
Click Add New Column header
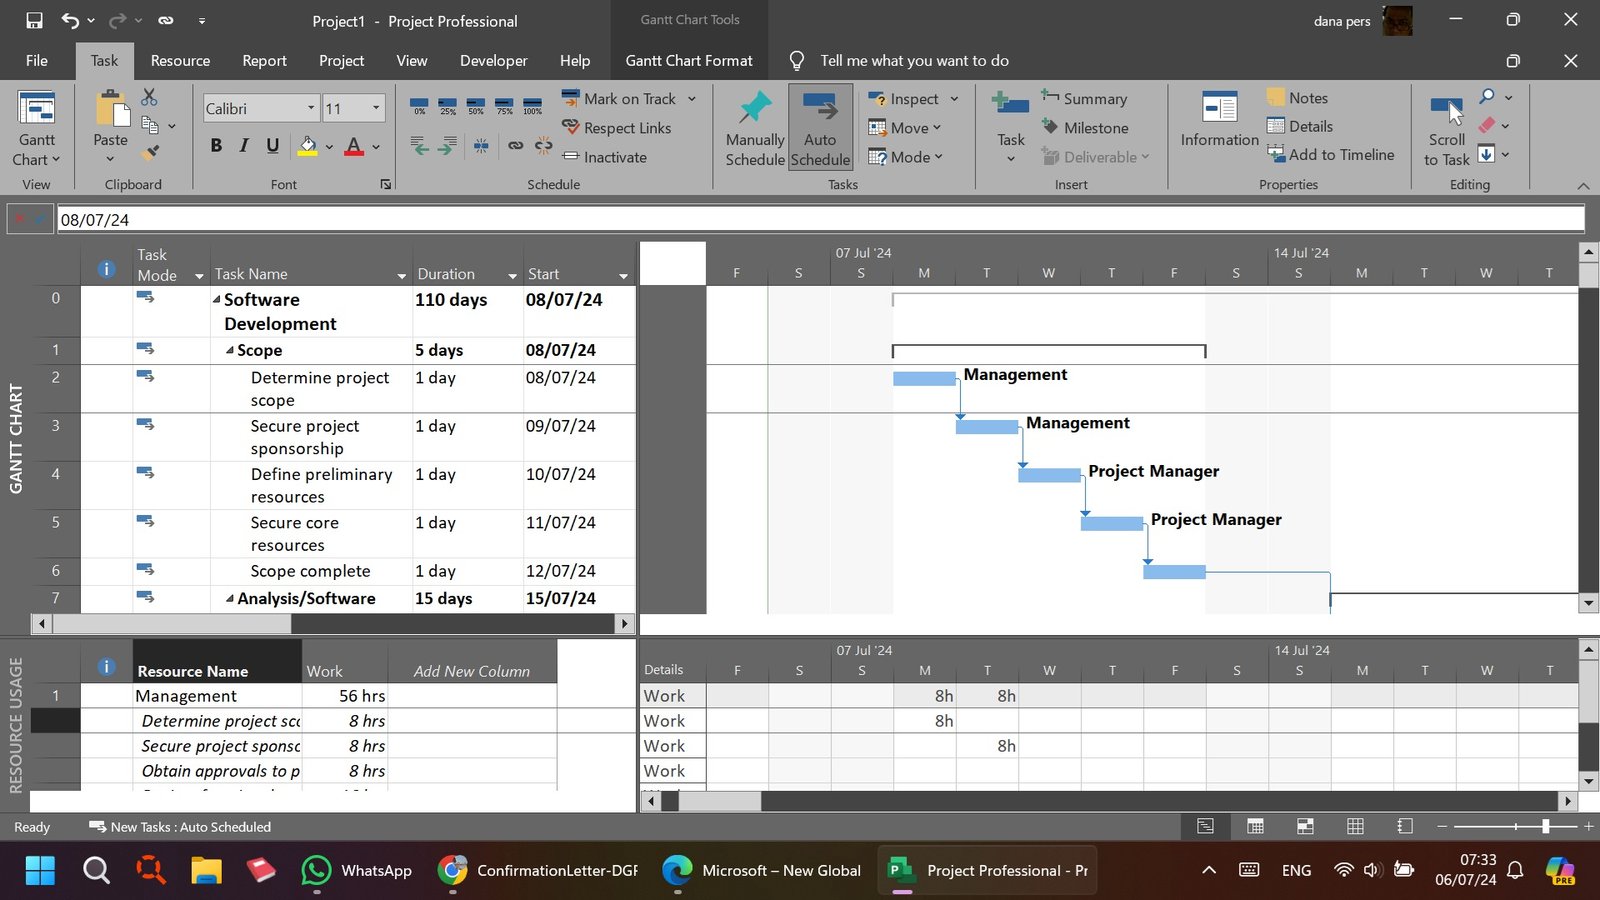[x=471, y=671]
